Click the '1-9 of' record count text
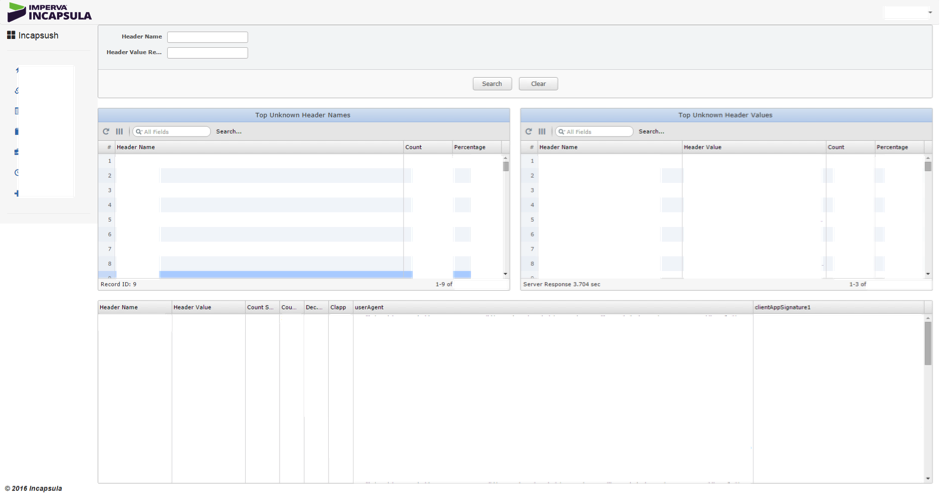The height and width of the screenshot is (498, 940). point(444,285)
